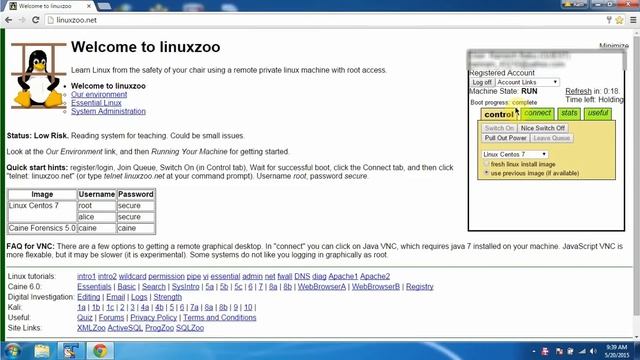640x360 pixels.
Task: Open Caine Essentials link
Action: click(94, 287)
